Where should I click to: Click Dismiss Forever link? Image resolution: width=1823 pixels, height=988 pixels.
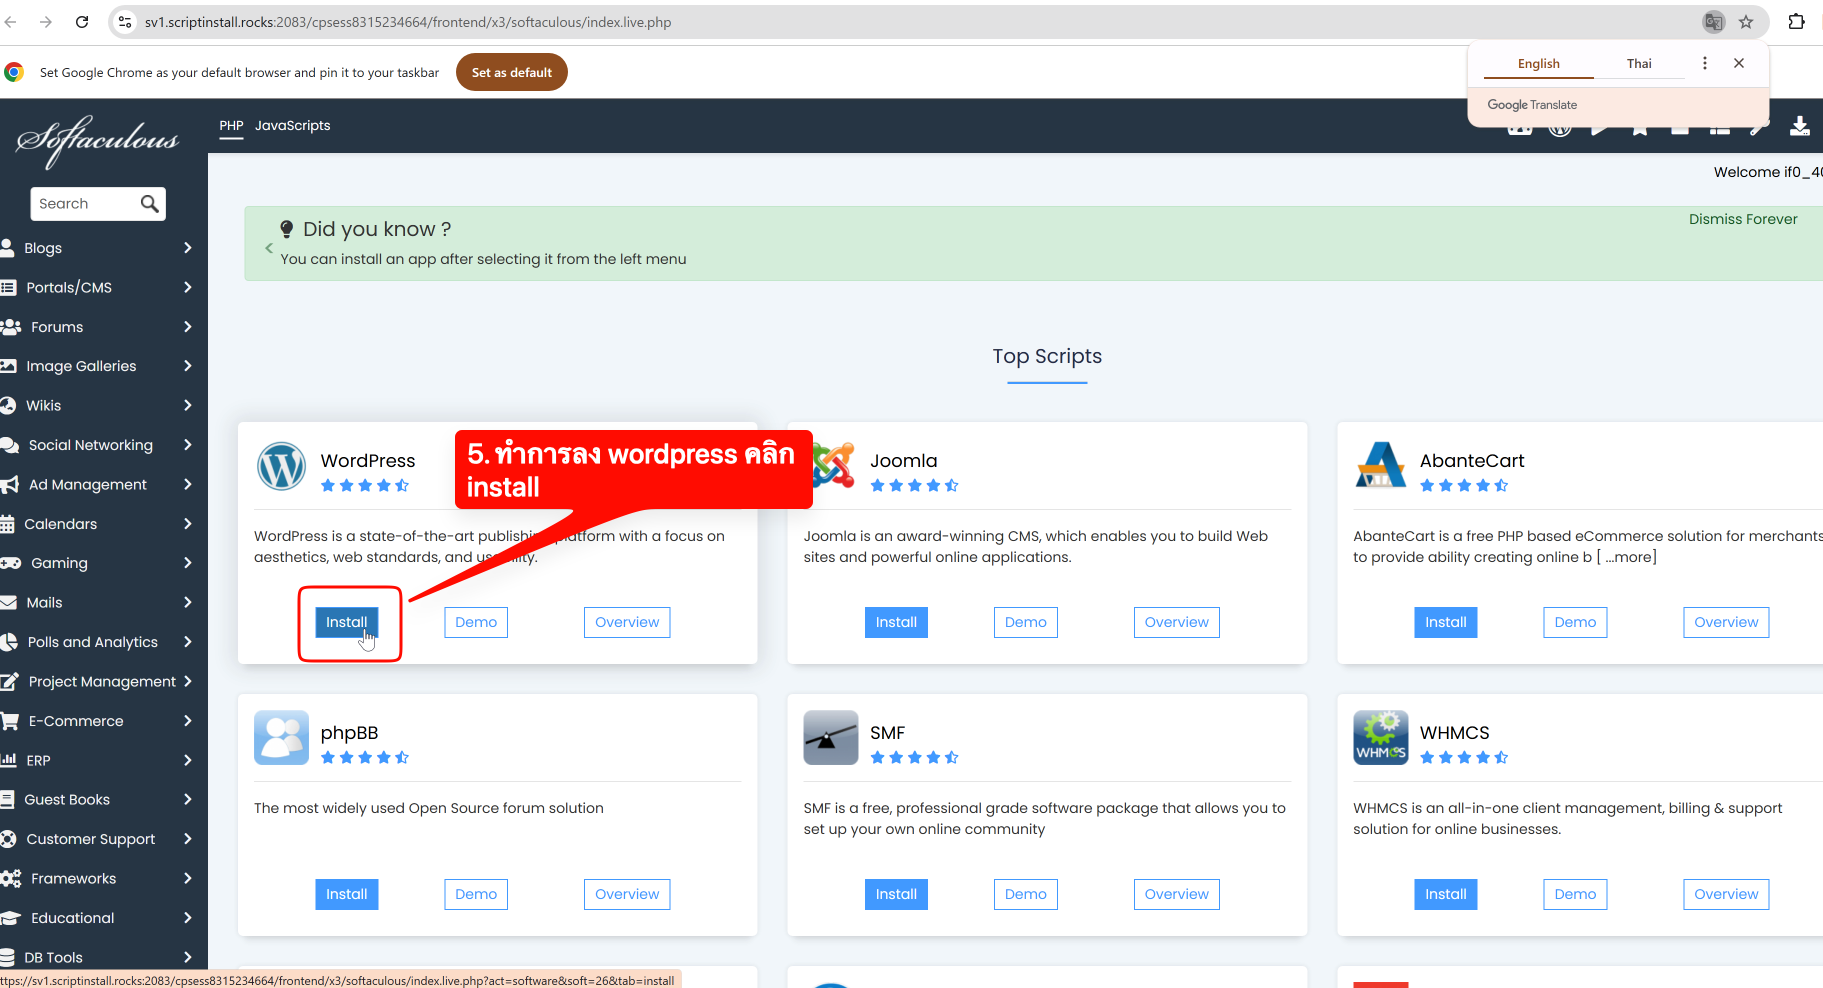click(x=1742, y=219)
